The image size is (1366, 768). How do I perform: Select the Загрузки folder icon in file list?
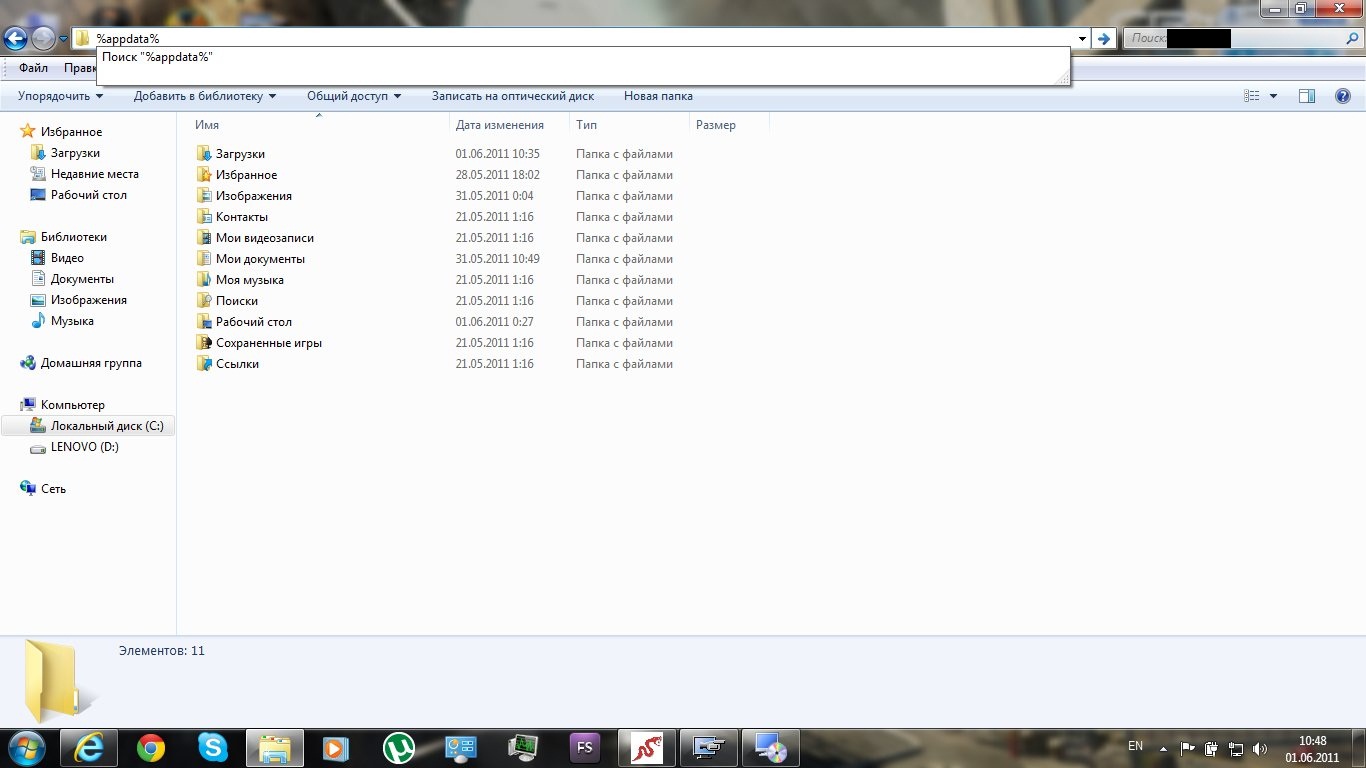point(204,154)
